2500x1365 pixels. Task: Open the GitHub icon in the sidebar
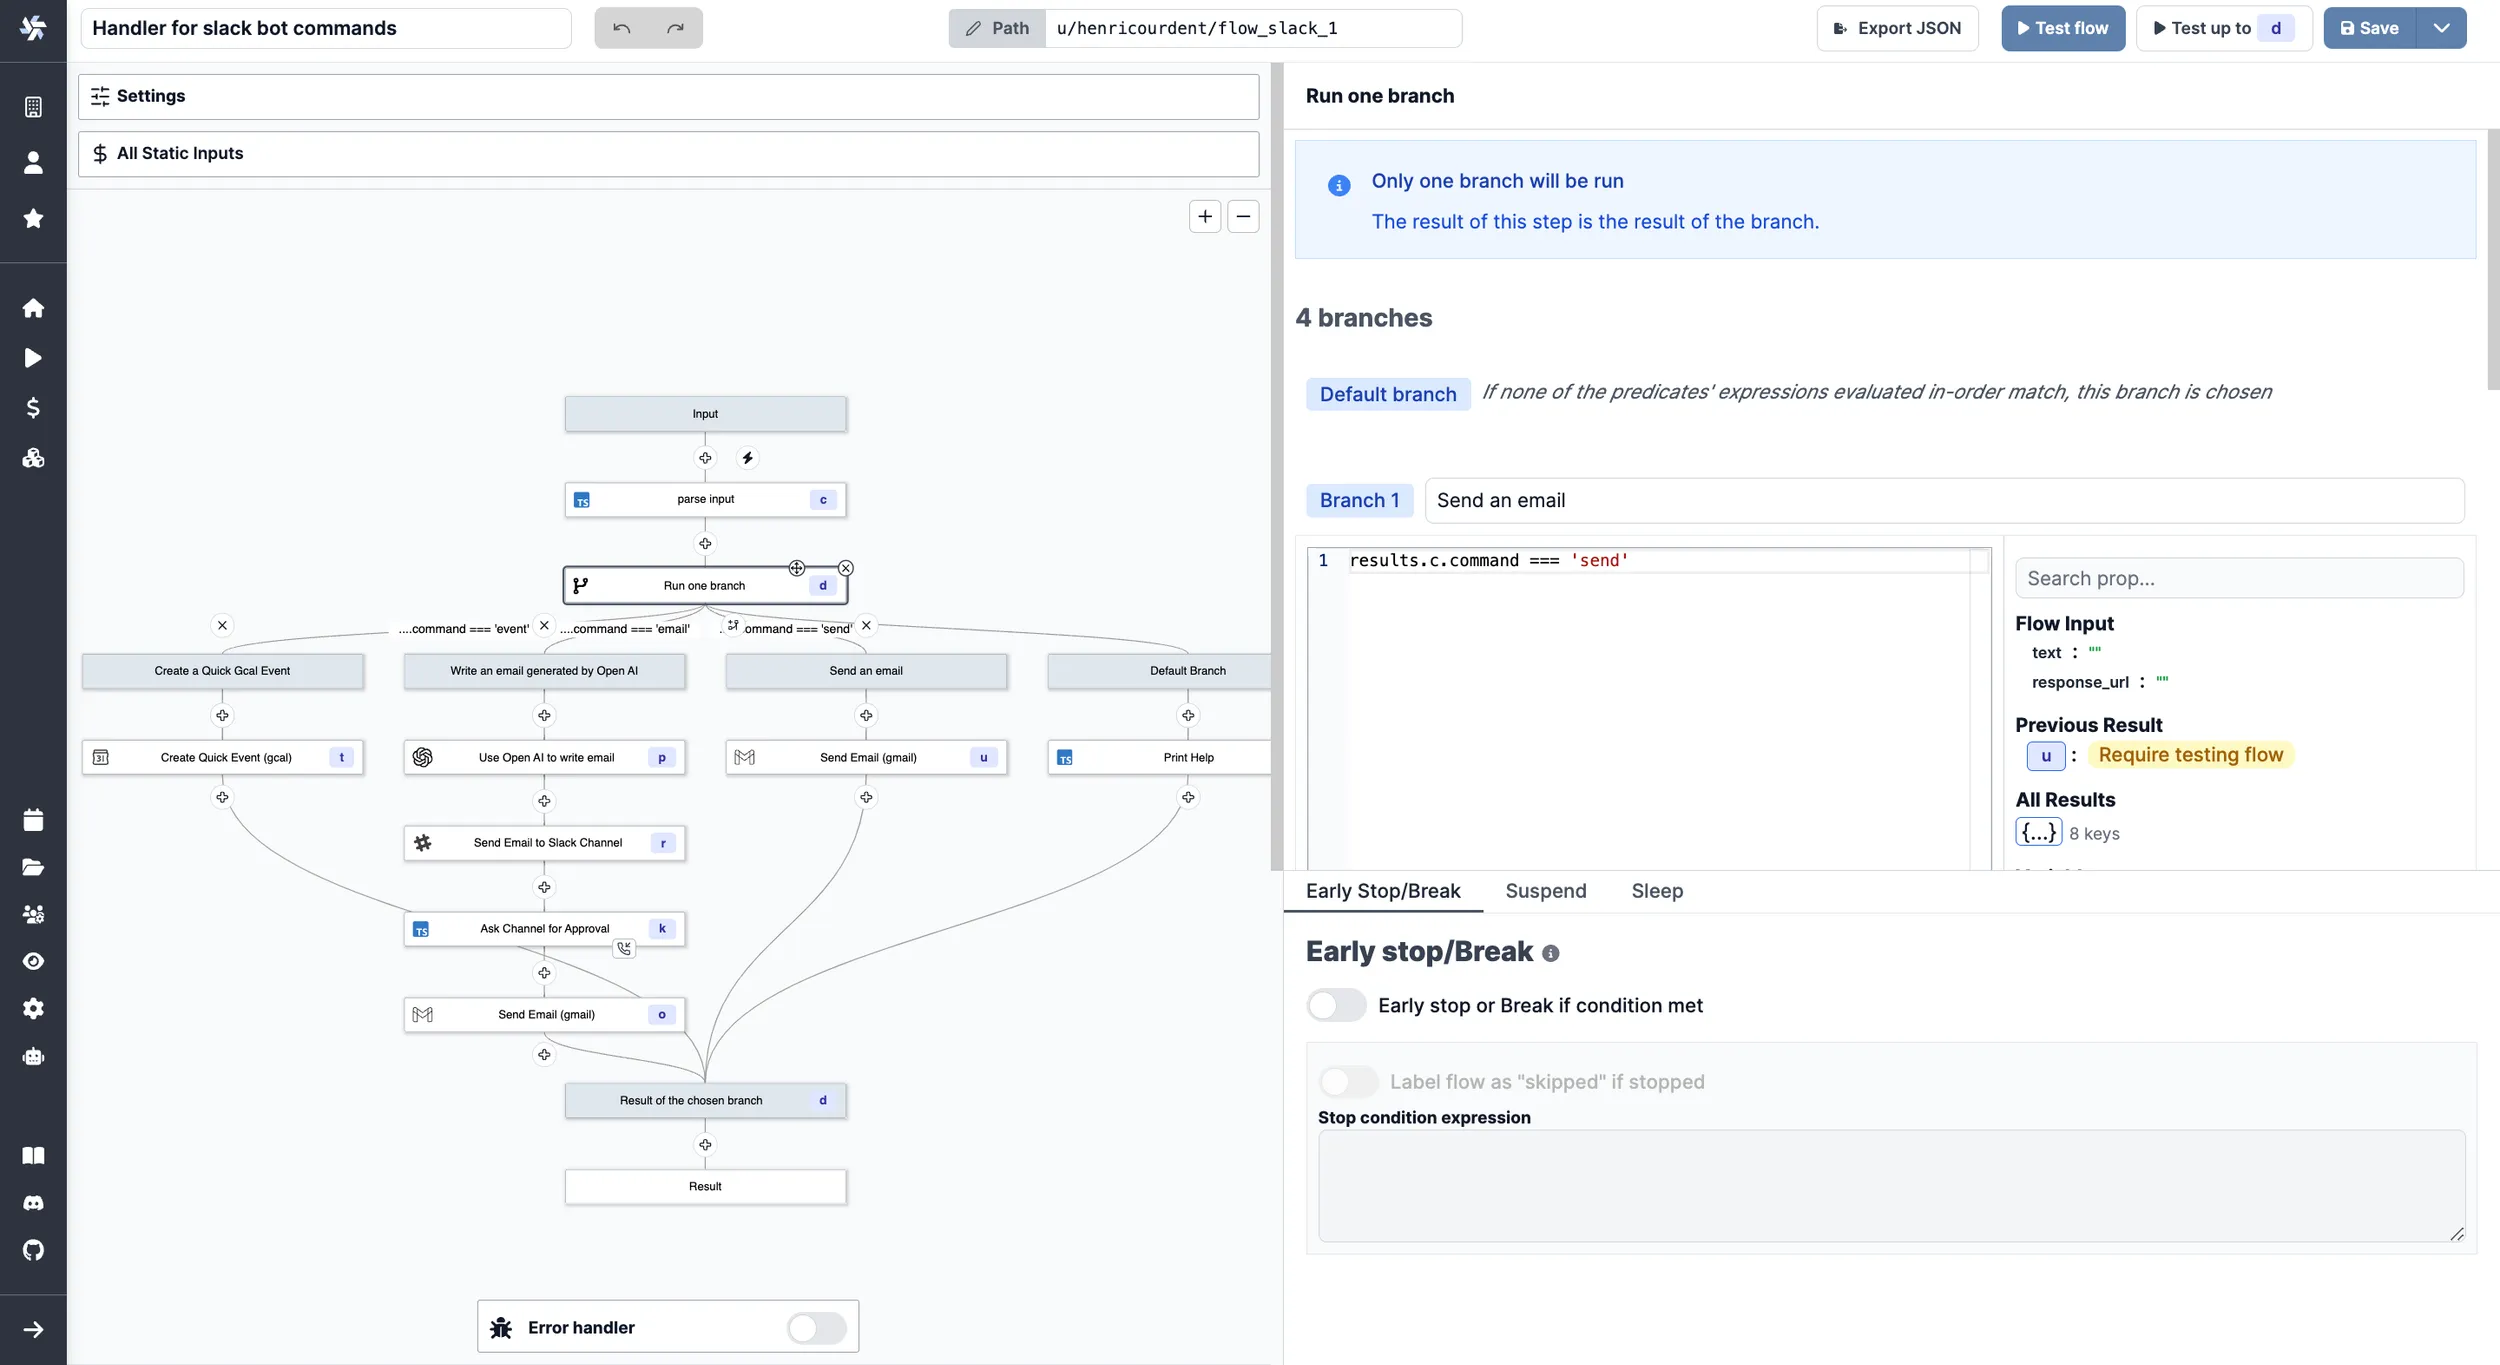click(33, 1250)
